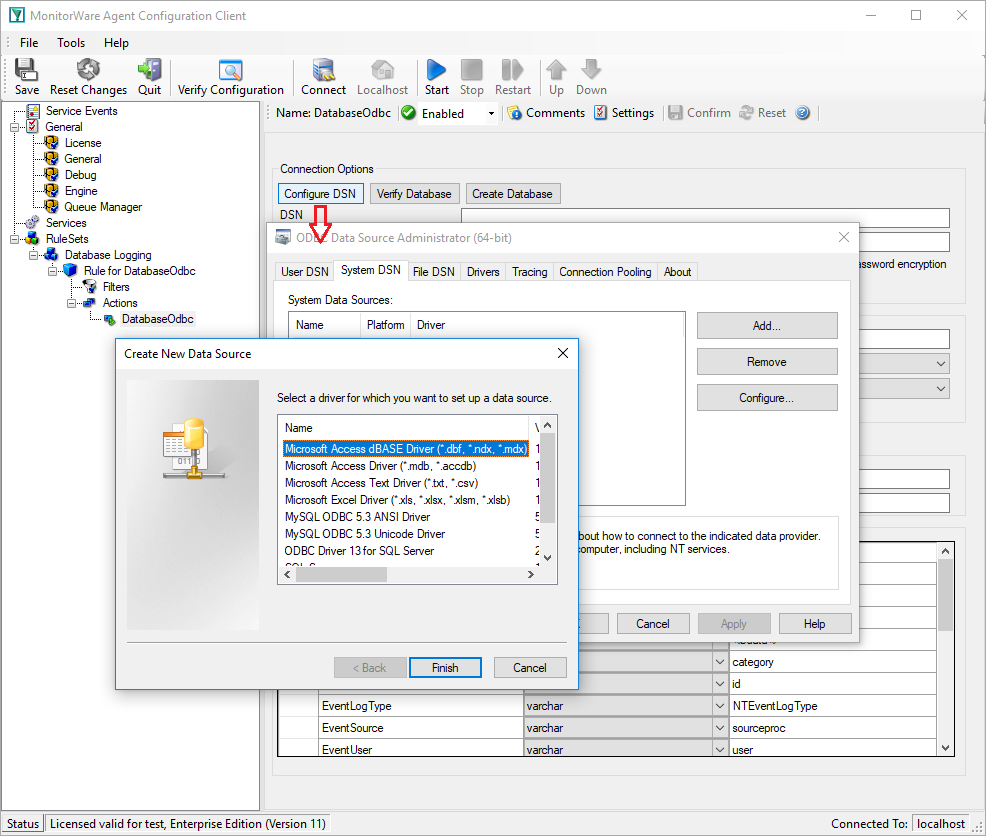
Task: Switch to Connection Pooling tab
Action: (605, 272)
